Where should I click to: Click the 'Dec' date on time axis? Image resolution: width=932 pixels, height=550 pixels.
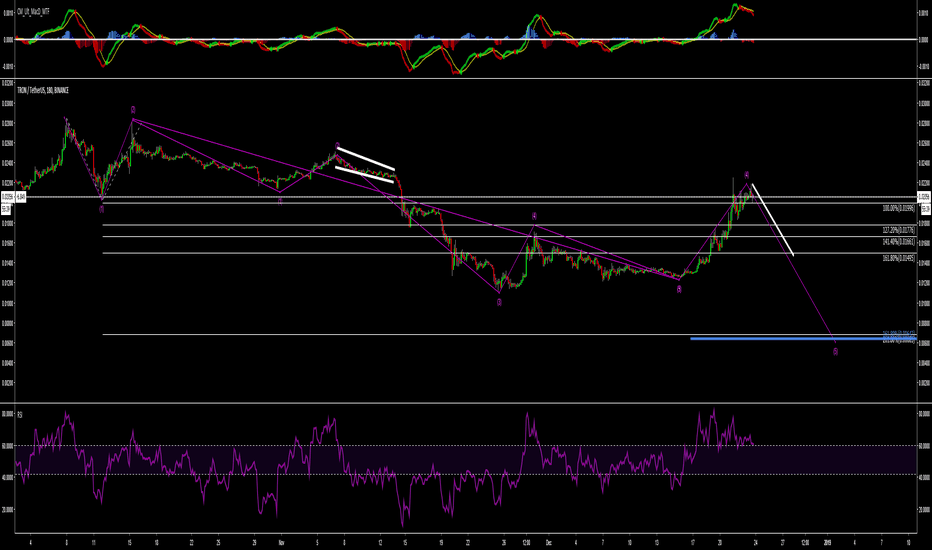pos(549,542)
